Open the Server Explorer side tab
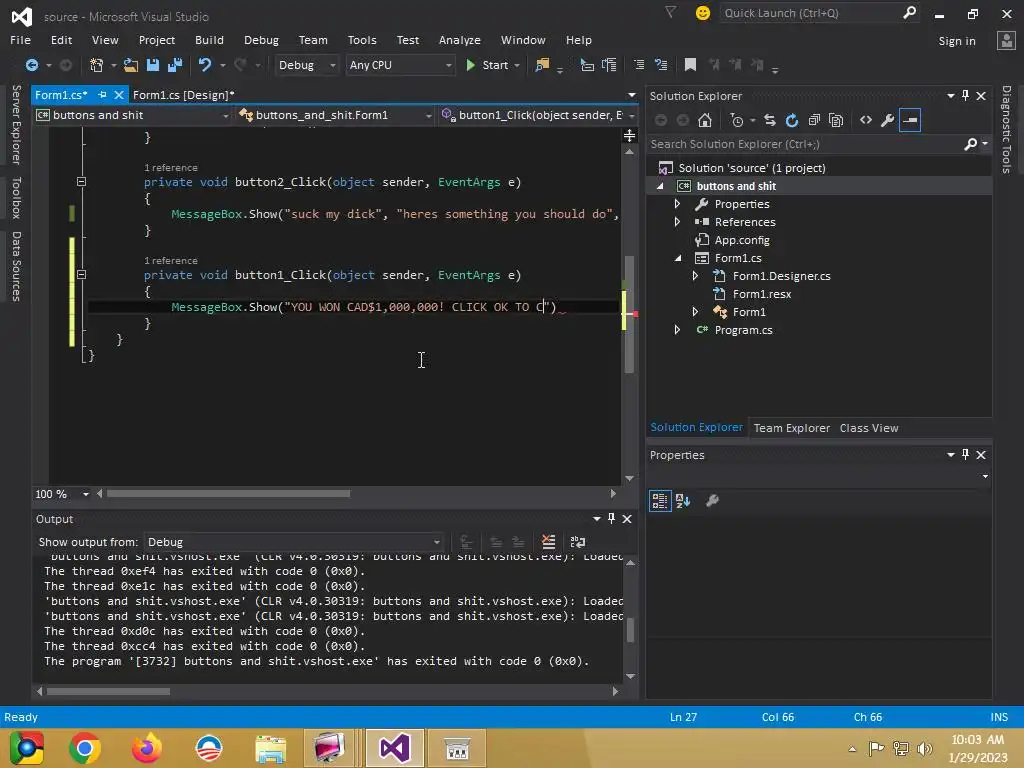1024x768 pixels. click(16, 125)
